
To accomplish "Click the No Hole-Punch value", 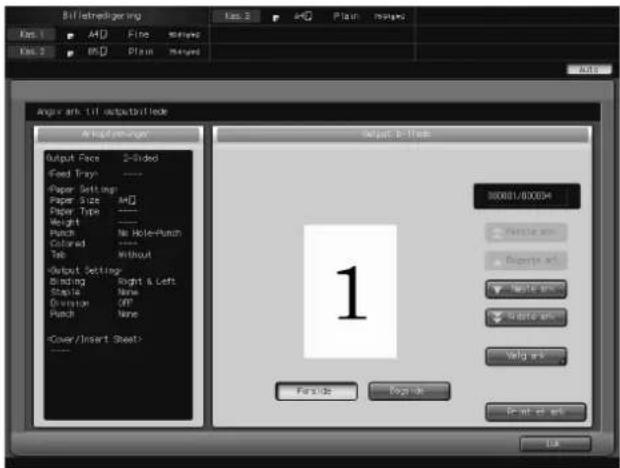I will (149, 233).
